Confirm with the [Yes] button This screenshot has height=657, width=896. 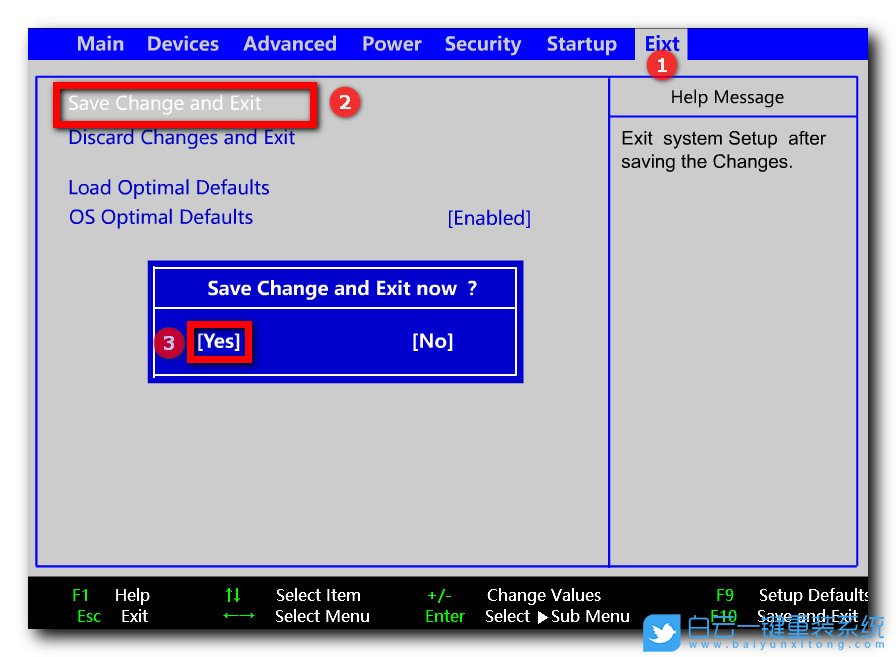tap(219, 342)
